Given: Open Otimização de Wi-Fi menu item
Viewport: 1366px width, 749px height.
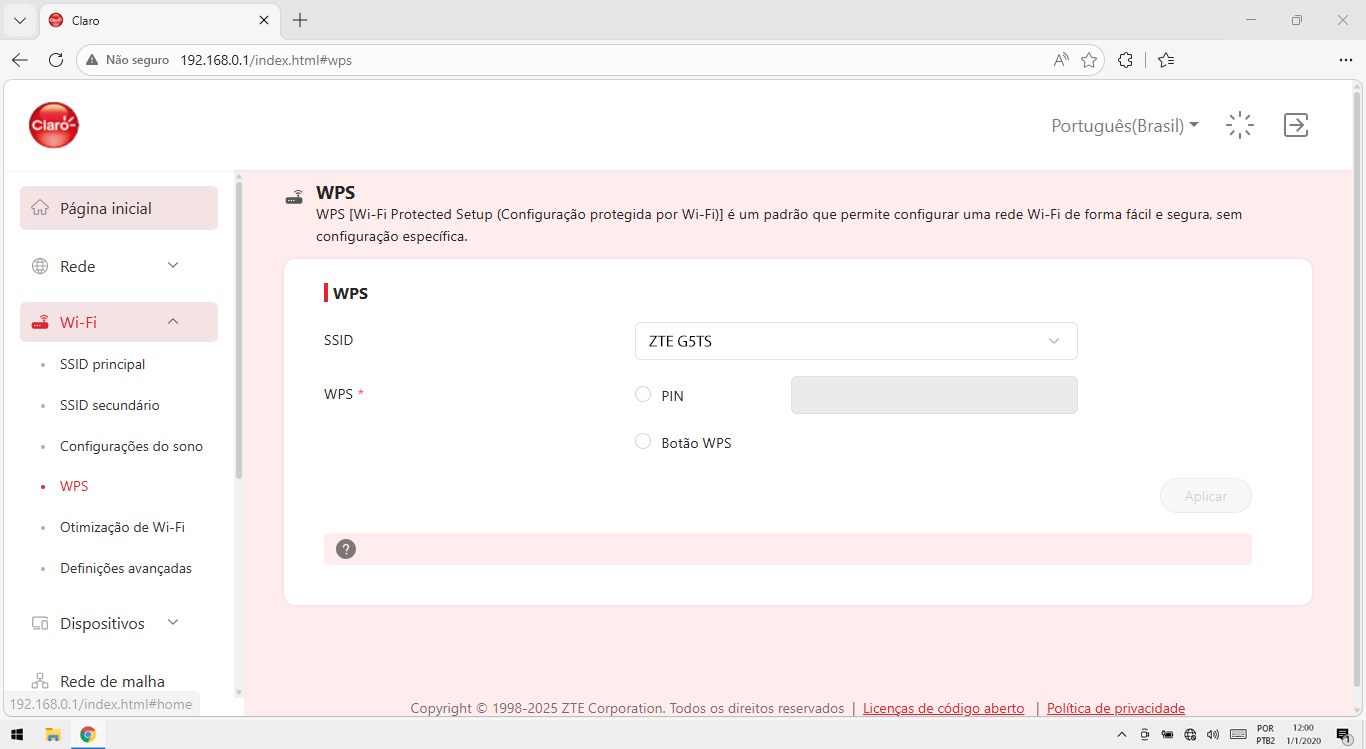Looking at the screenshot, I should pos(122,527).
